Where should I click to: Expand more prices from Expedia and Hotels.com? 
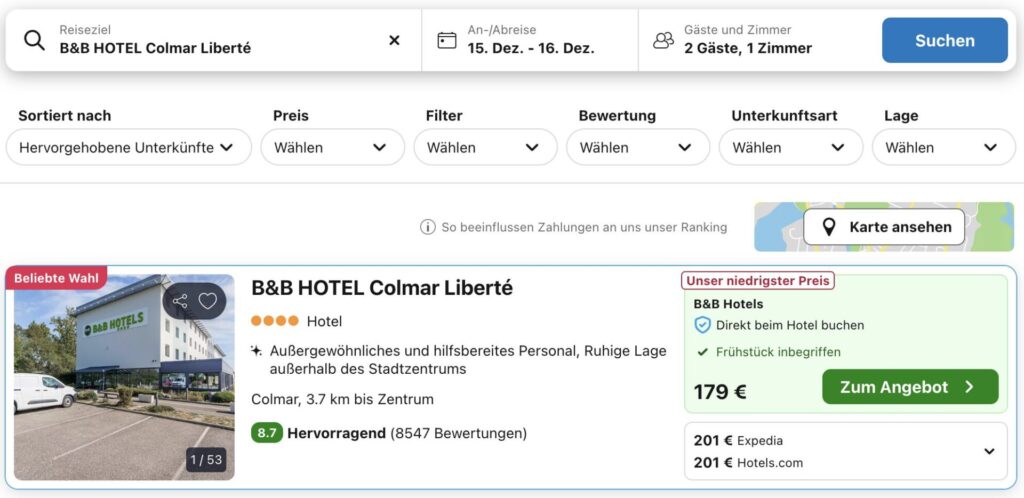[989, 451]
